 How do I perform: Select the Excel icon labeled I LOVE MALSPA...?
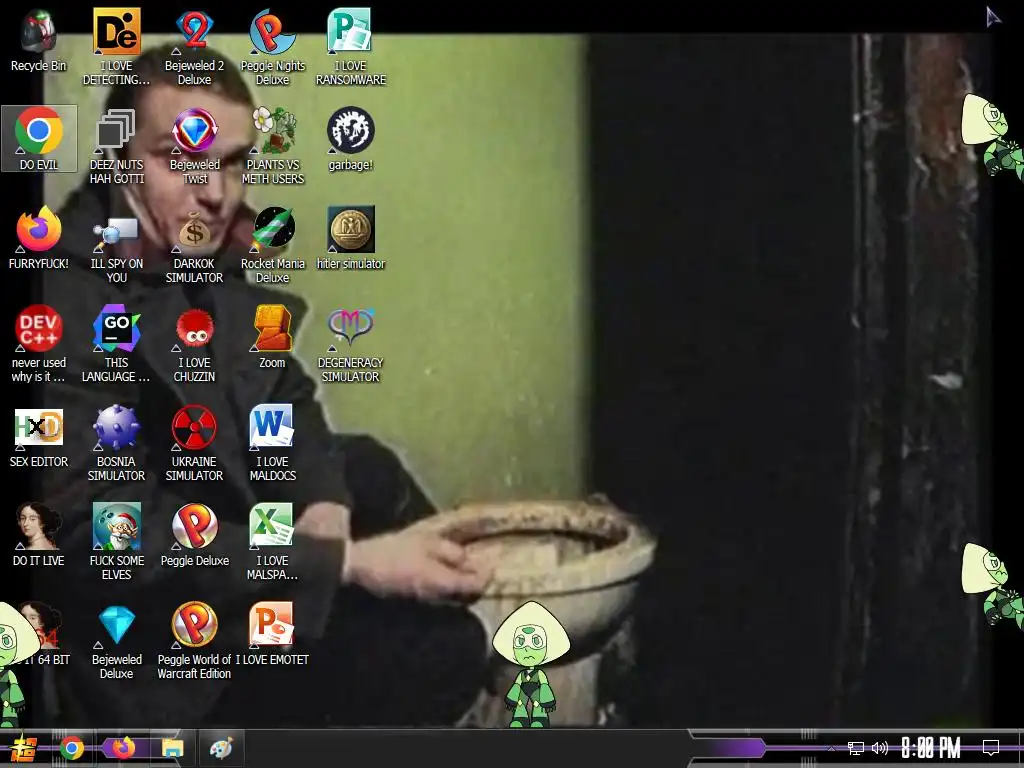click(272, 542)
